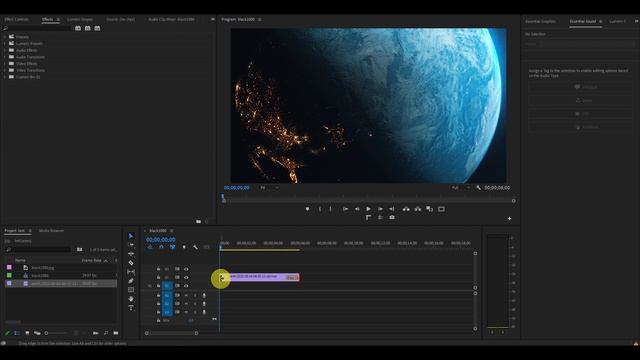Viewport: 640px width, 360px height.
Task: Switch Project panel to List view
Action: tap(17, 333)
